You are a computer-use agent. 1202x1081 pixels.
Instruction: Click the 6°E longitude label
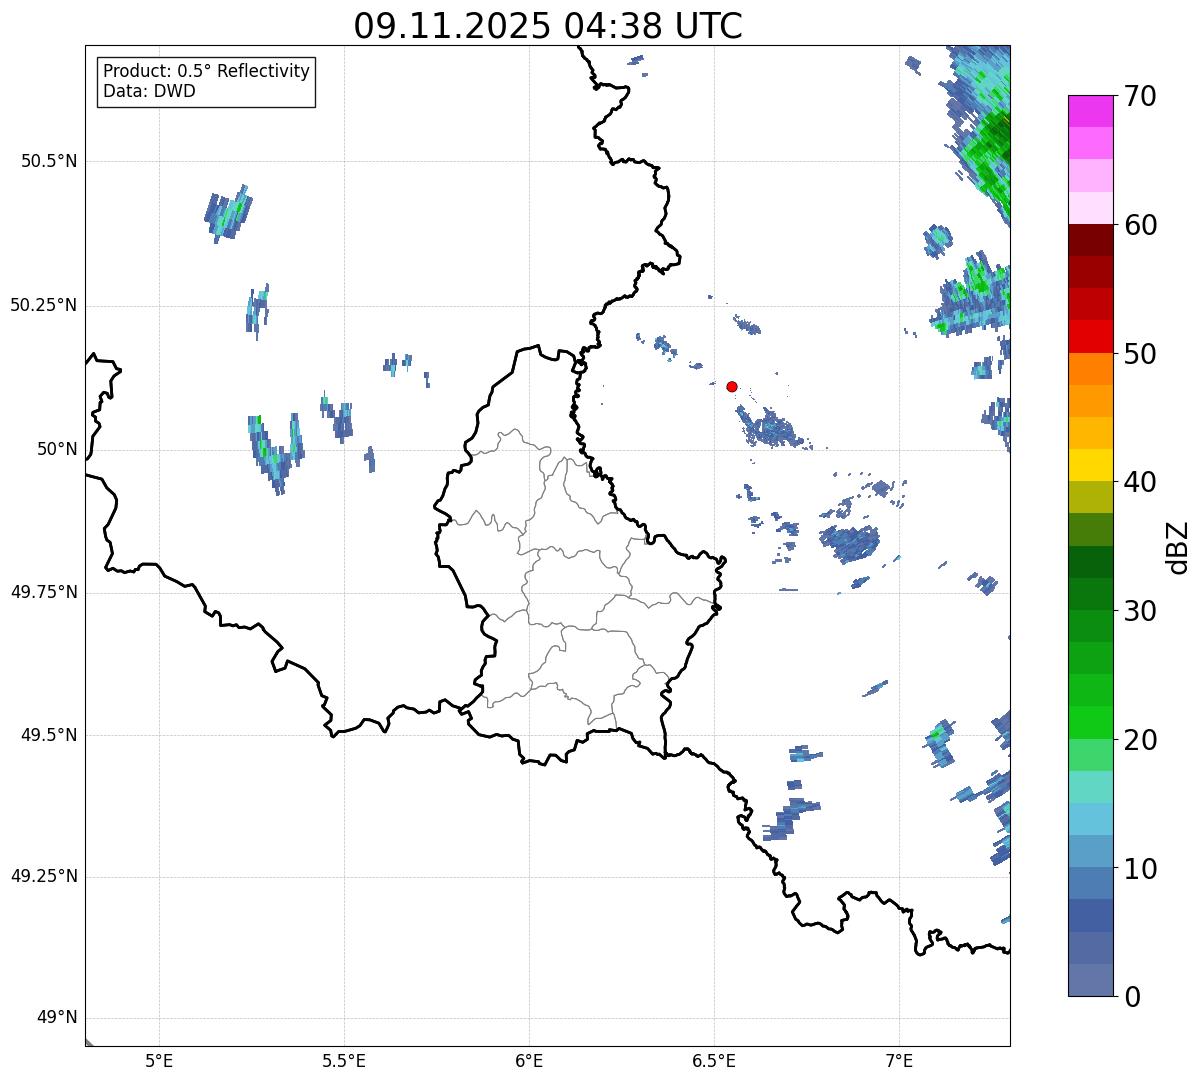(529, 1061)
